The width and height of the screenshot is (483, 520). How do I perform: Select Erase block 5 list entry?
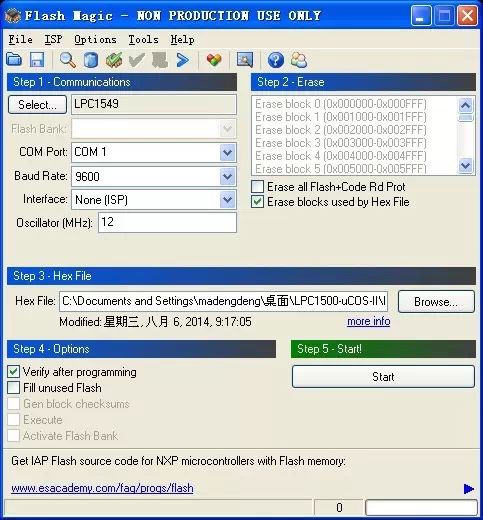click(341, 169)
